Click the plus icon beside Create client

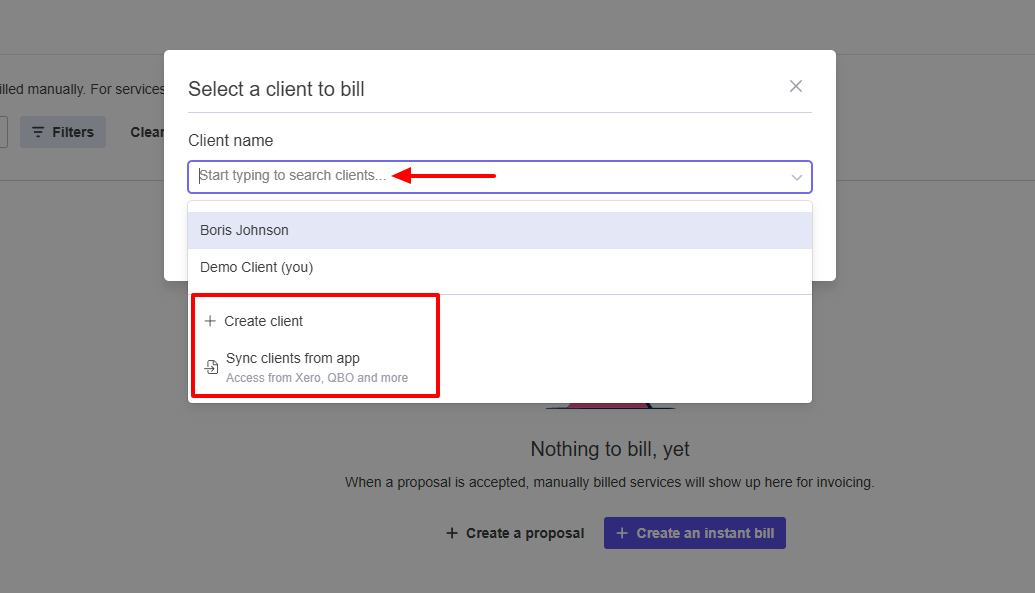pos(210,321)
